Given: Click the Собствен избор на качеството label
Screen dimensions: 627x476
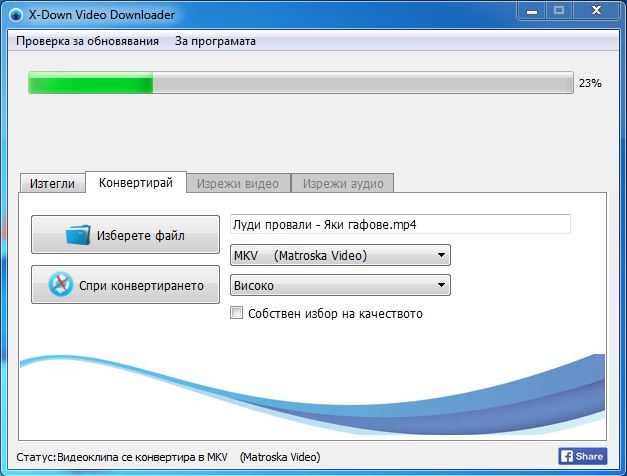Looking at the screenshot, I should coord(335,314).
